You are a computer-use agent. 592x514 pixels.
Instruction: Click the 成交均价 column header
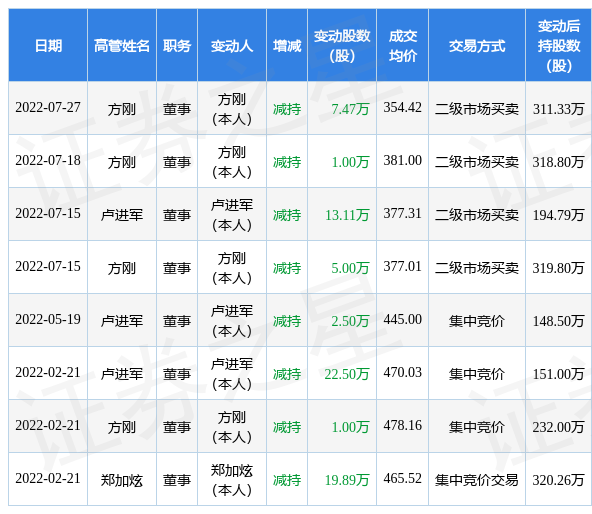click(x=402, y=46)
